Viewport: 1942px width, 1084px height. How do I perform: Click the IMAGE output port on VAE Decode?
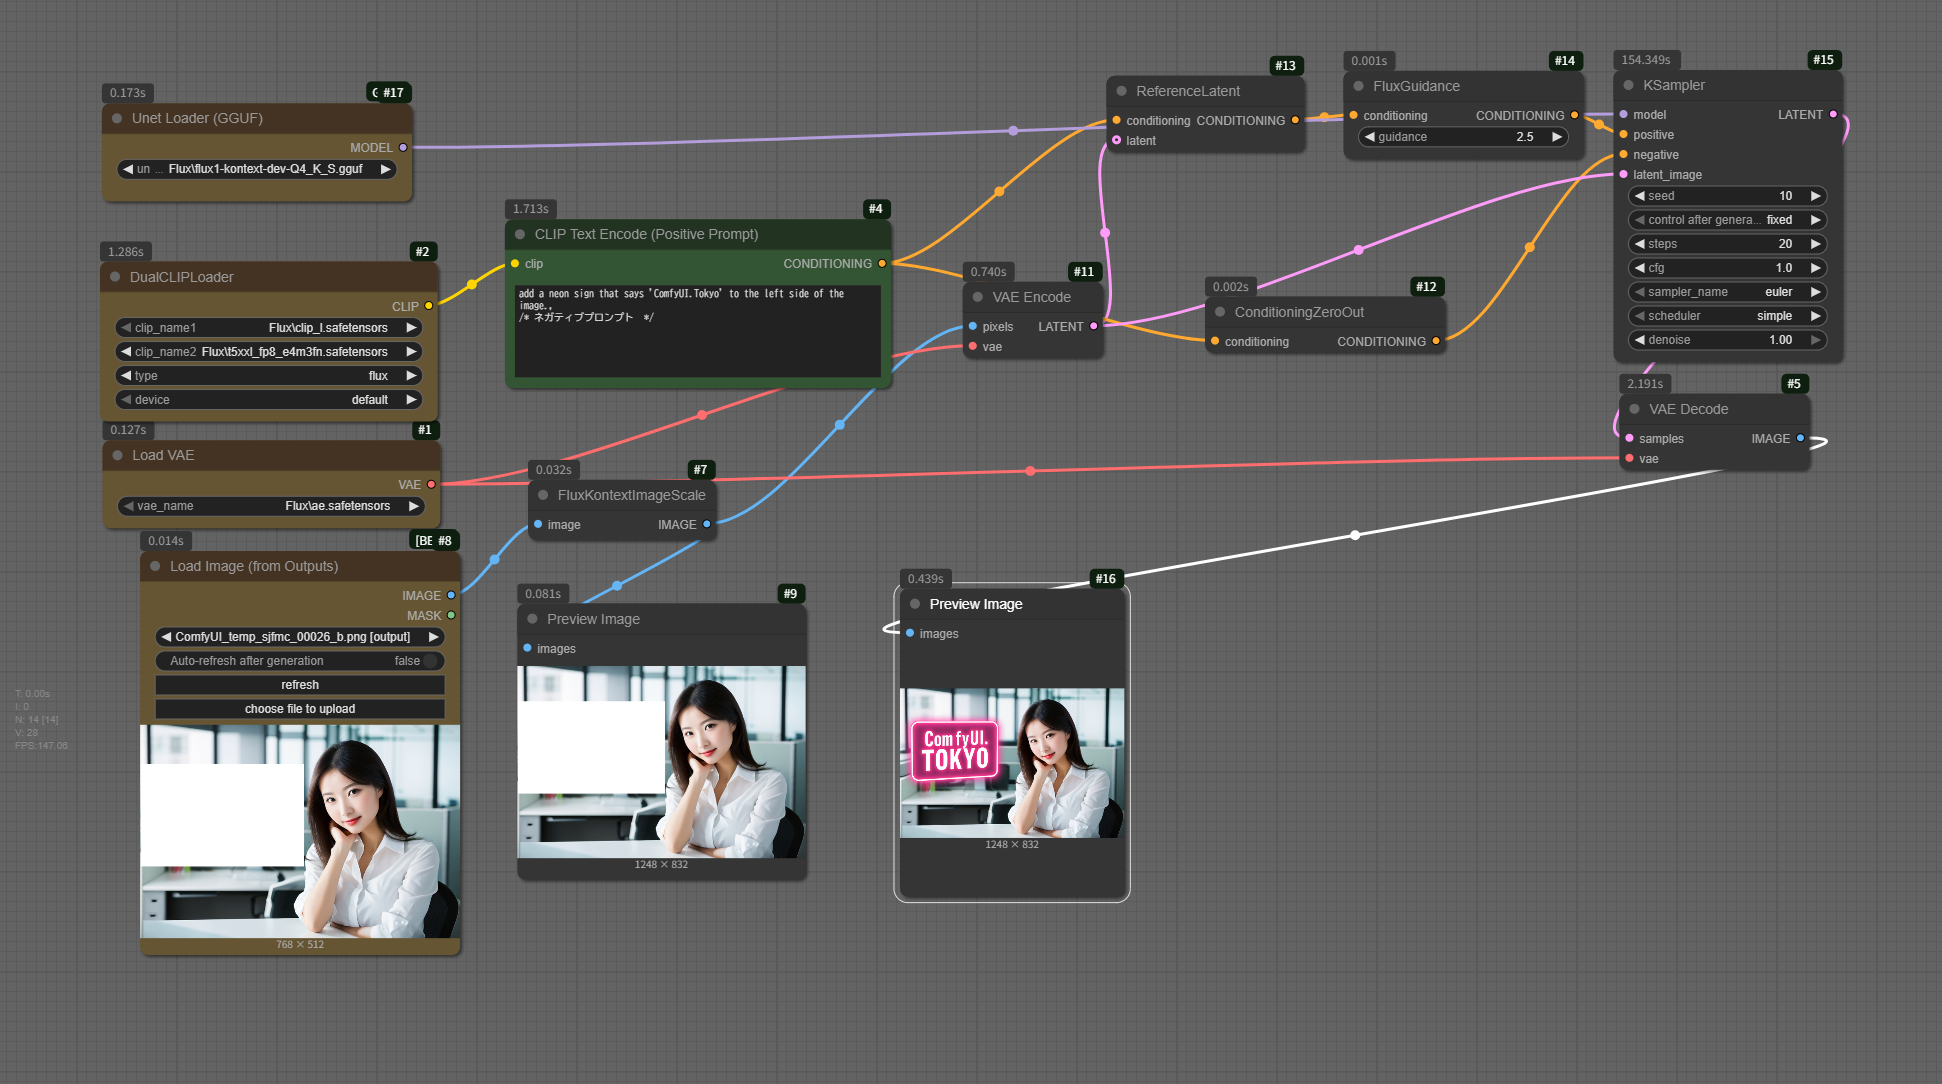1800,438
